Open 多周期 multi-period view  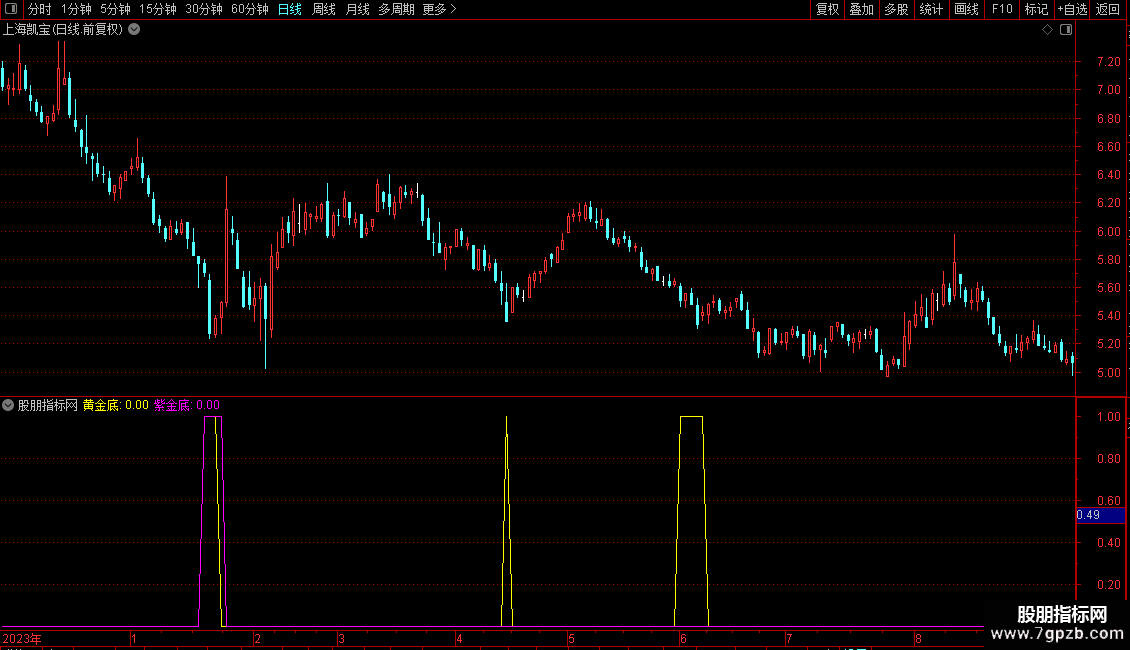(x=396, y=9)
